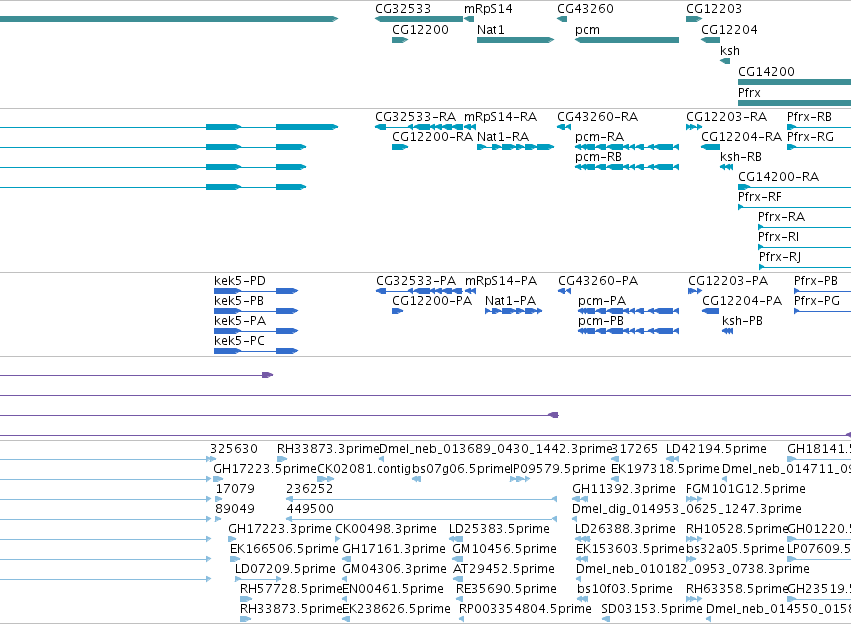Open EST CK02081.contig
The height and width of the screenshot is (624, 851).
pos(364,469)
